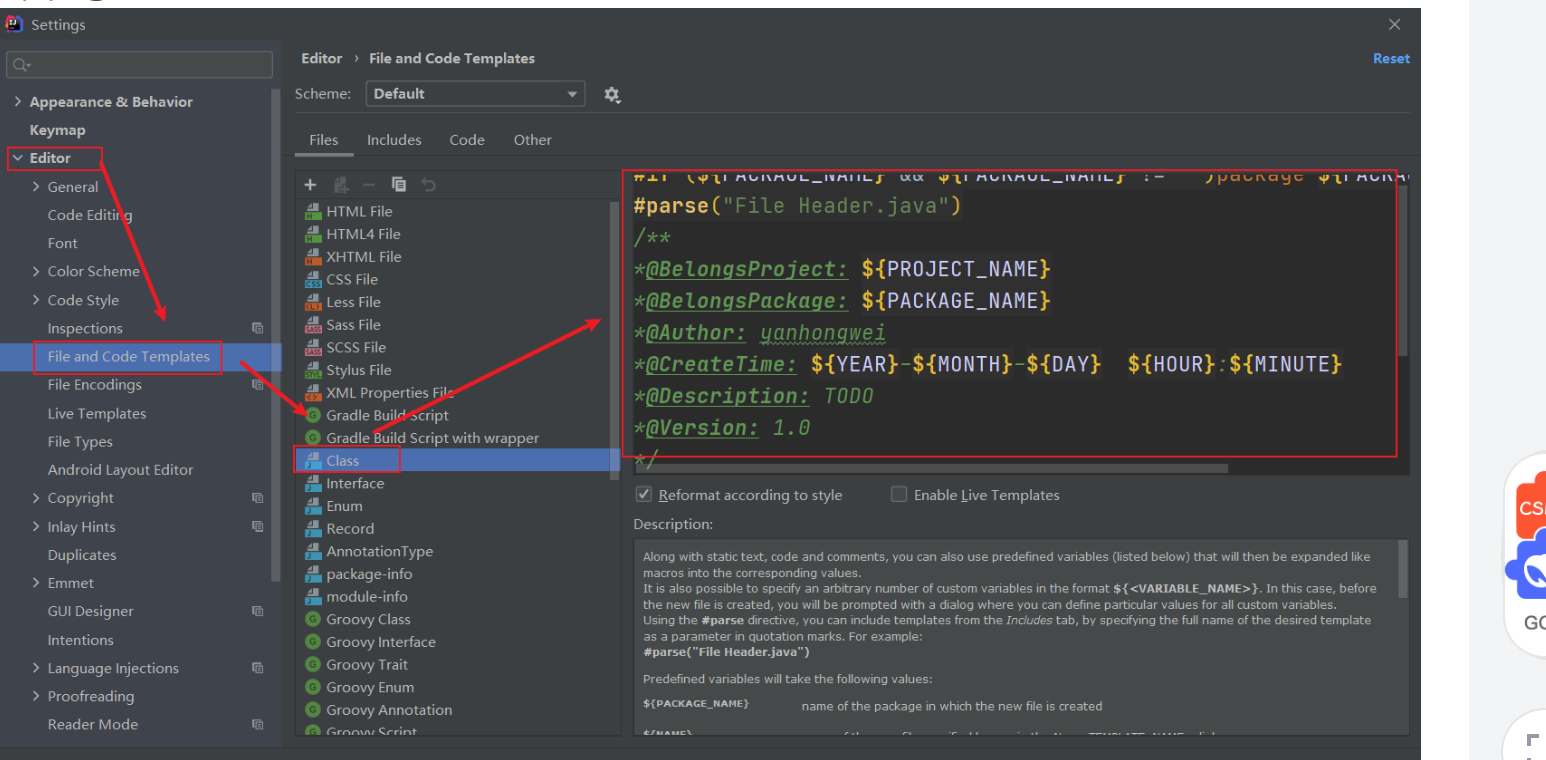The height and width of the screenshot is (760, 1546).
Task: Open the Scheme Default dropdown
Action: pyautogui.click(x=475, y=94)
